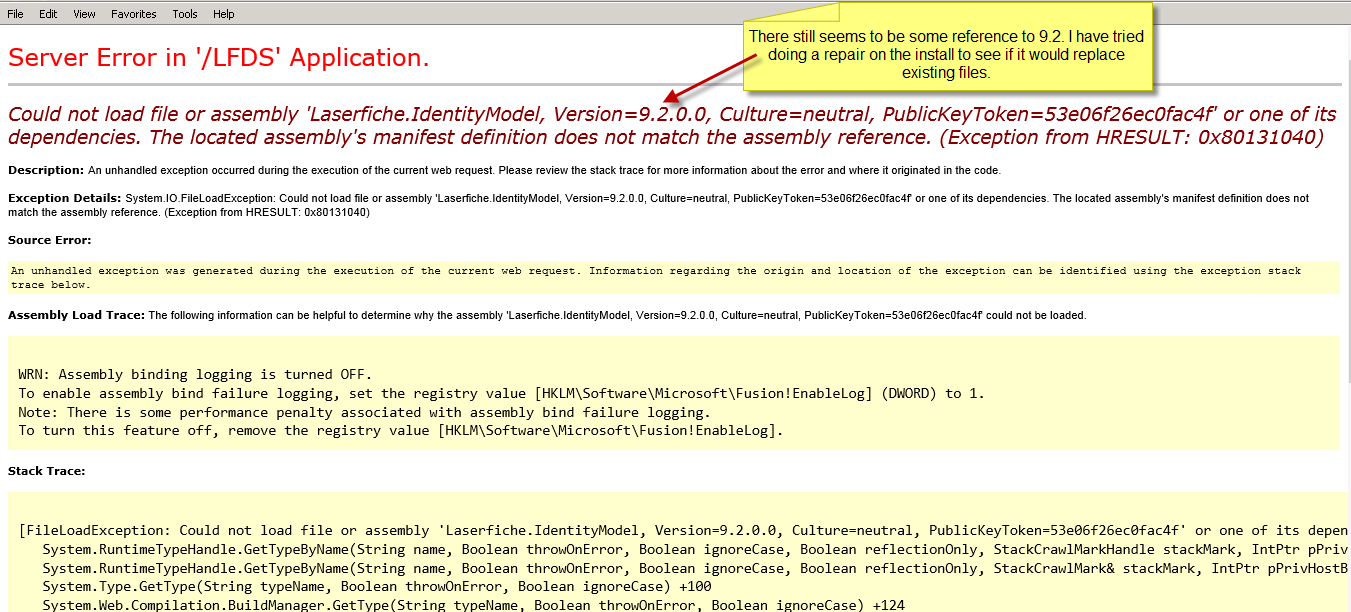Click the 'Server Error in /LFDS Application' heading

coord(219,58)
